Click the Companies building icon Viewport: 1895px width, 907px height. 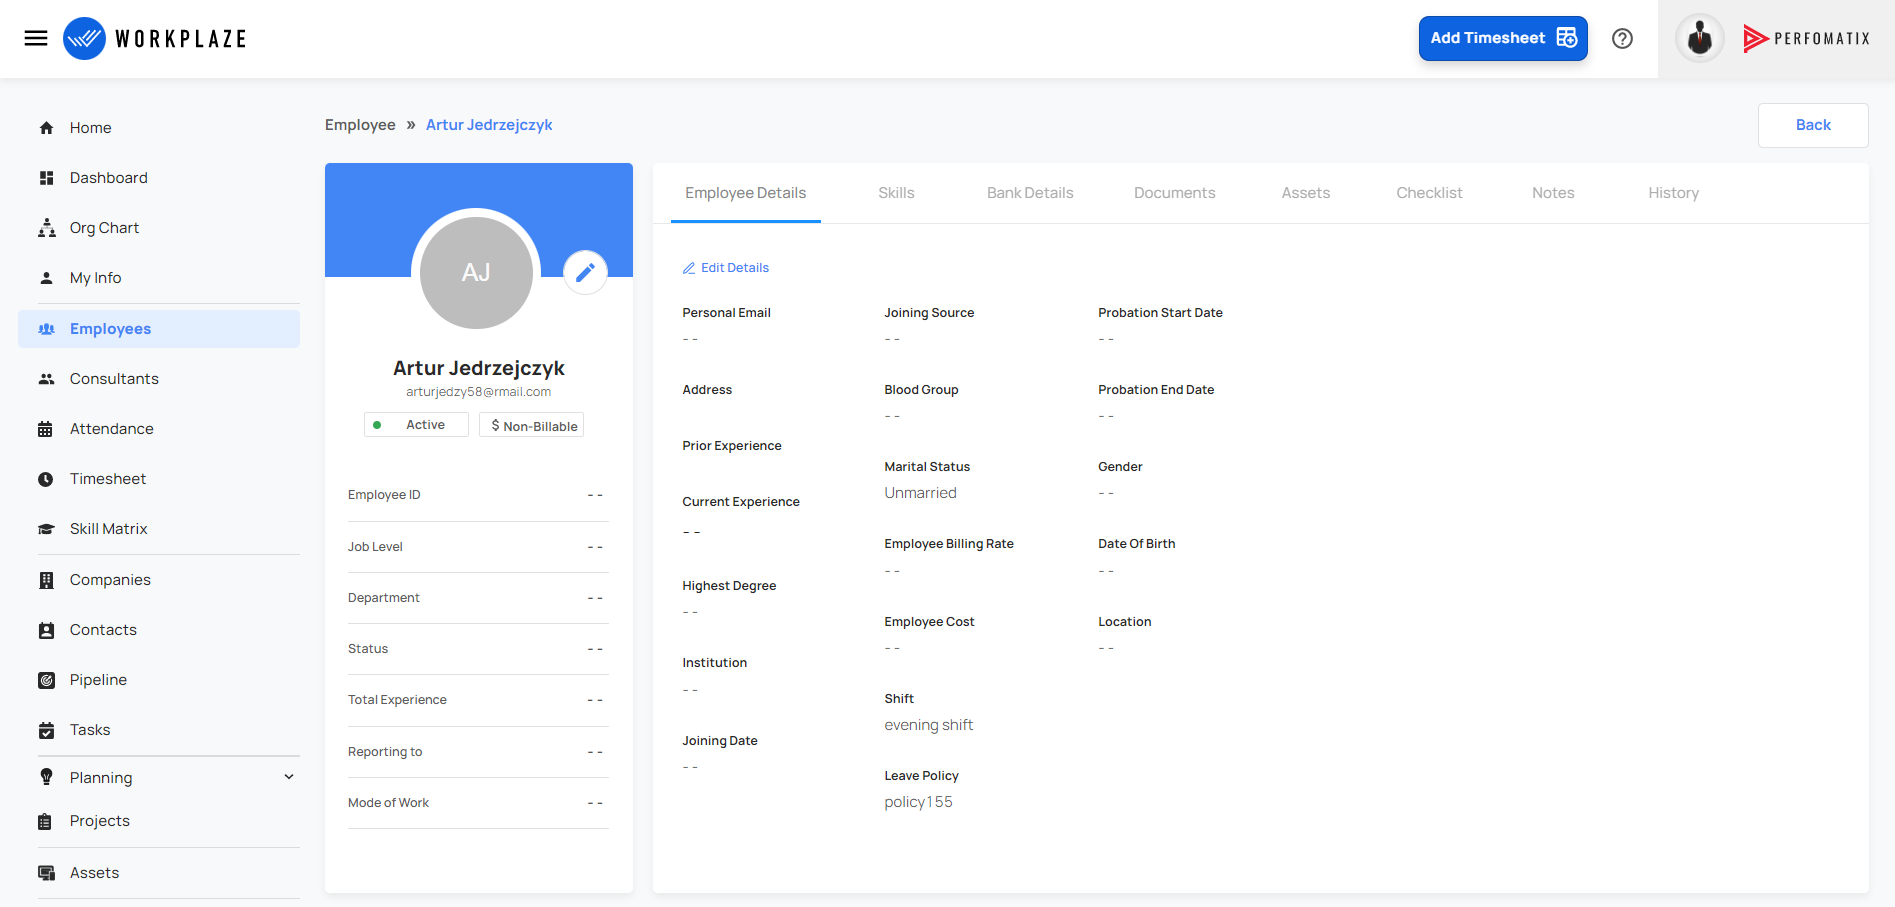point(46,580)
